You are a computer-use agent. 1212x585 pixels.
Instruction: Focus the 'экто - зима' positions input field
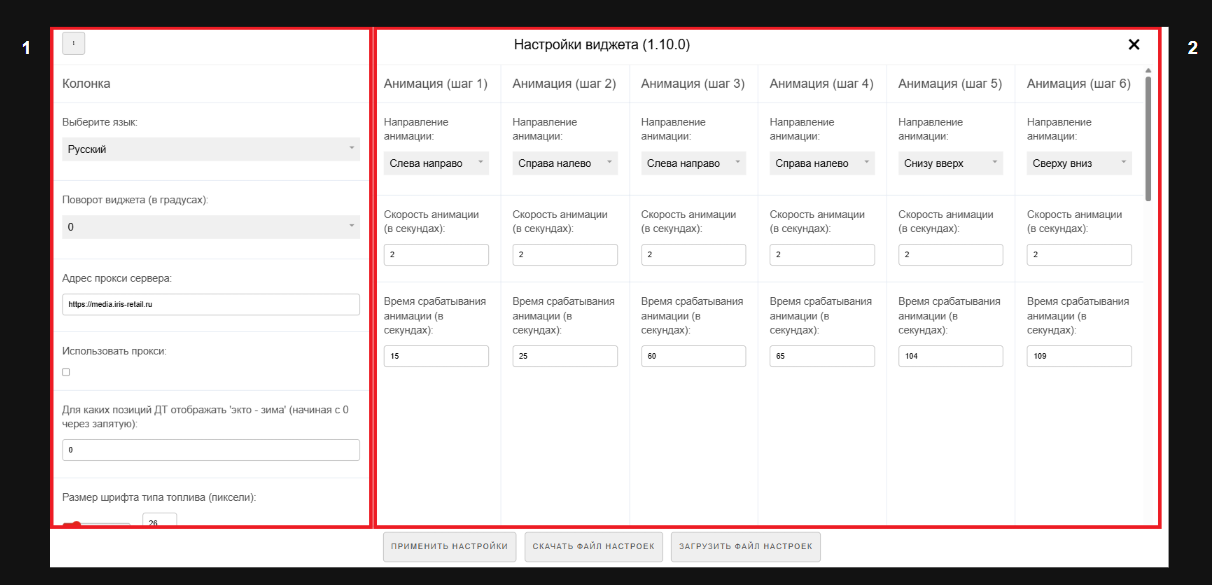point(210,450)
